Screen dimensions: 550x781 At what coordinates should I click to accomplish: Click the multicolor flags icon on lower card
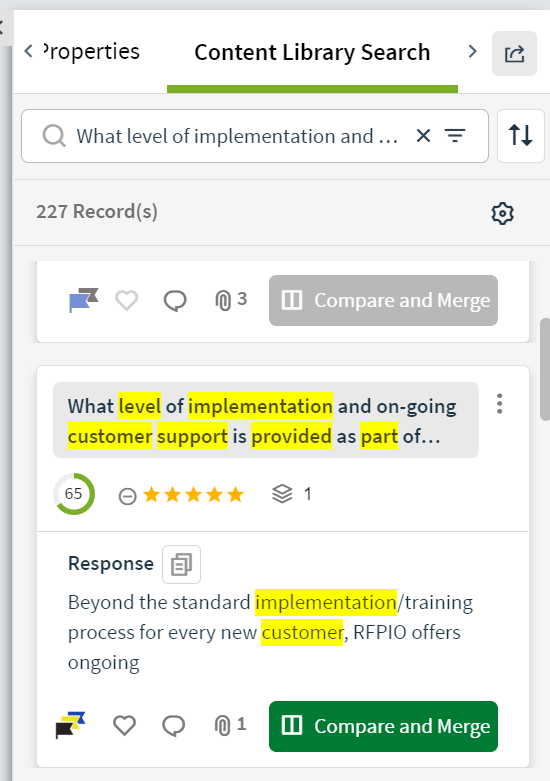(x=71, y=725)
